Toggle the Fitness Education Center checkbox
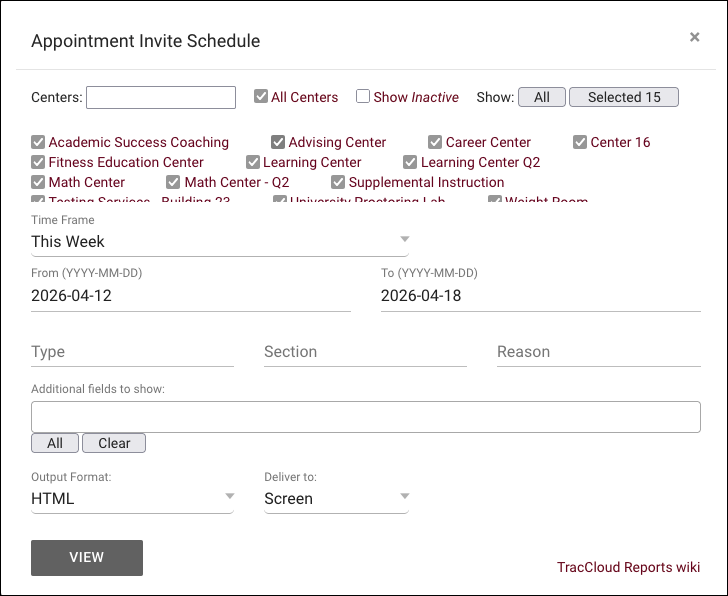Image resolution: width=728 pixels, height=596 pixels. [38, 162]
